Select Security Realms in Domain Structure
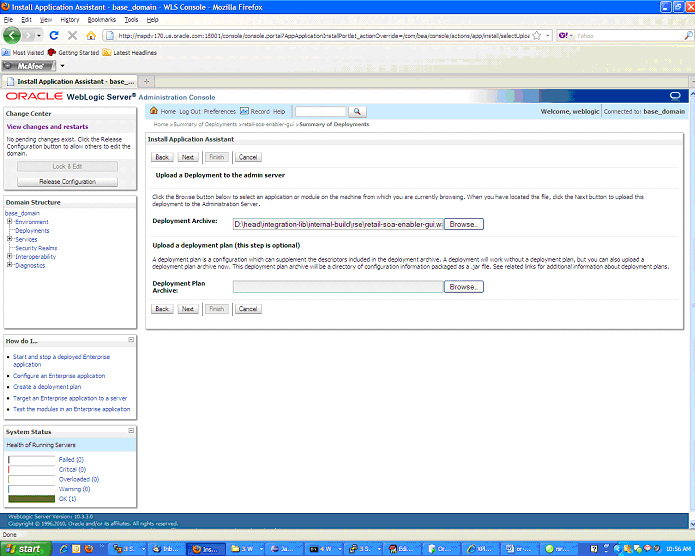This screenshot has width=695, height=556. point(36,248)
